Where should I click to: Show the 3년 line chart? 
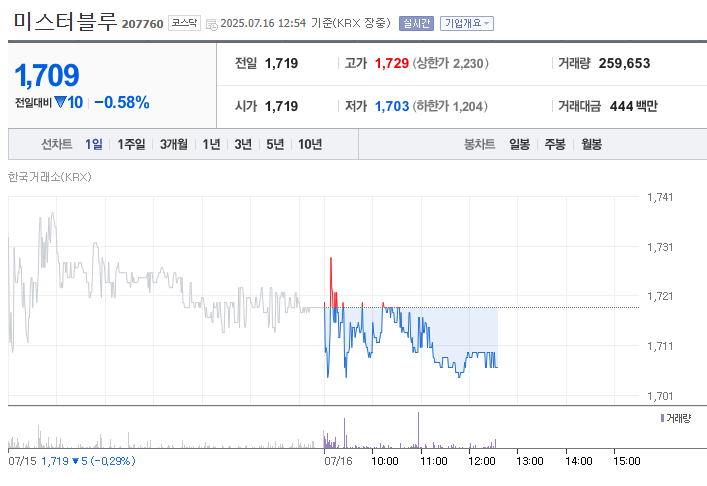click(x=243, y=144)
